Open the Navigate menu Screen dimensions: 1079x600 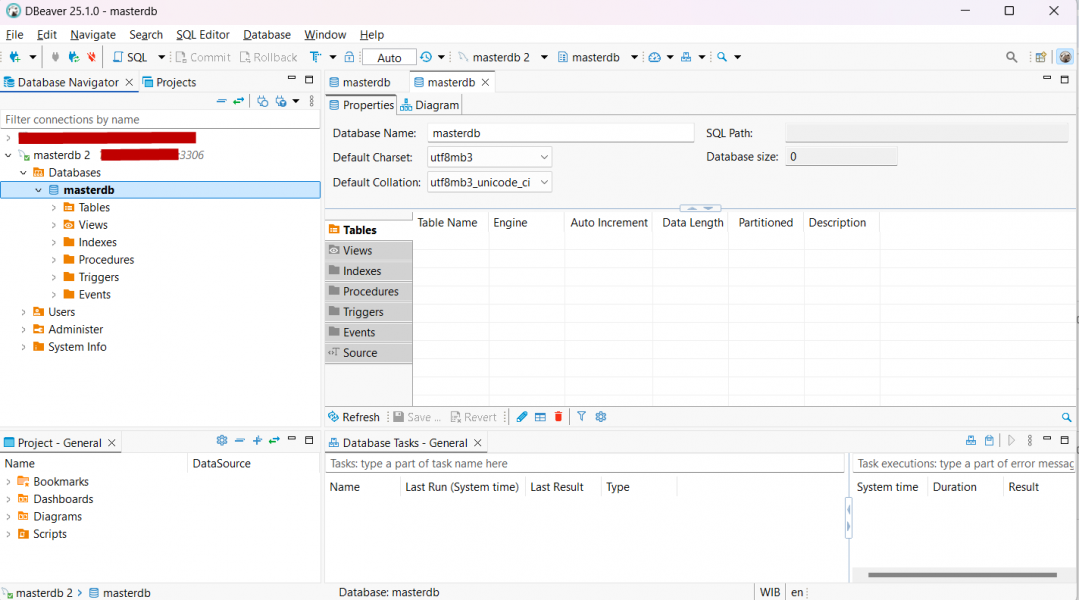coord(93,34)
